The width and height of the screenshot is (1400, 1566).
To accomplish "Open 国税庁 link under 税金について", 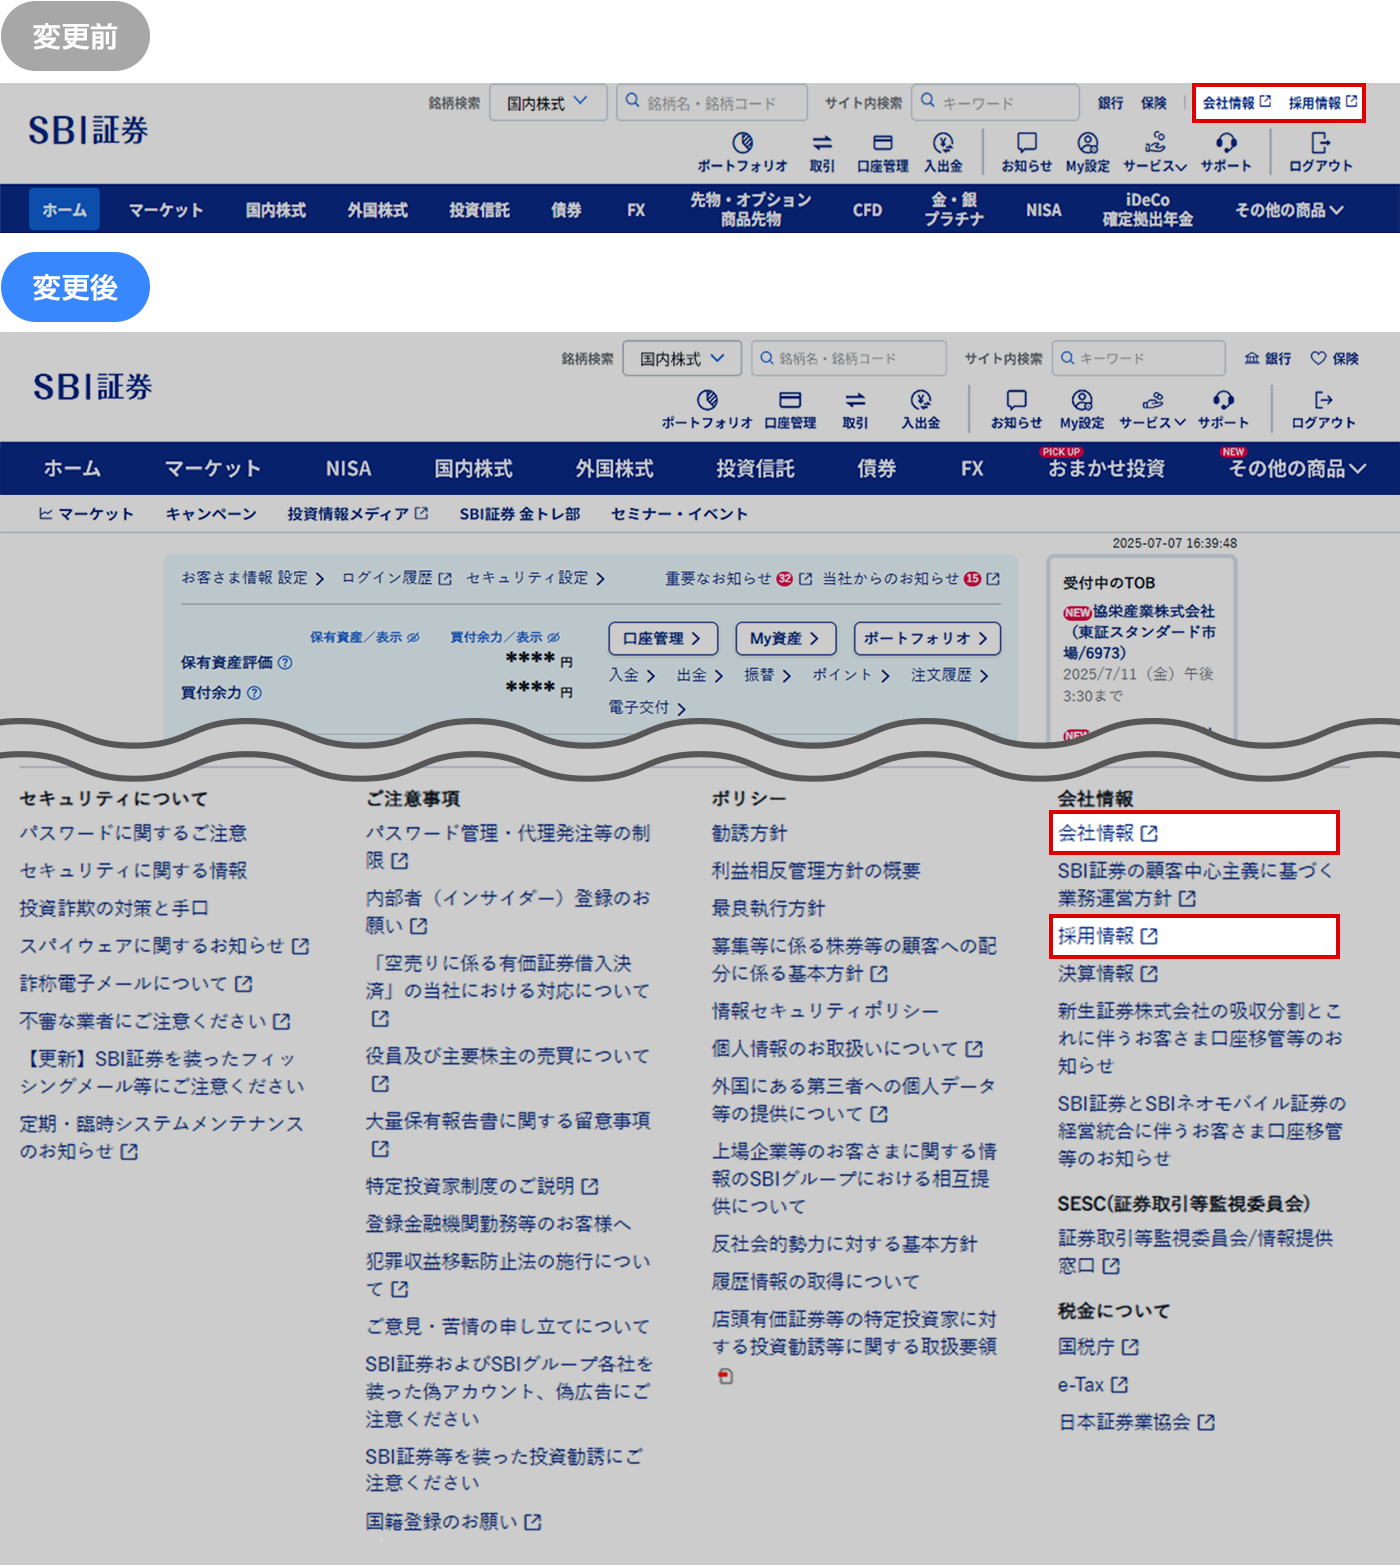I will click(1098, 1347).
